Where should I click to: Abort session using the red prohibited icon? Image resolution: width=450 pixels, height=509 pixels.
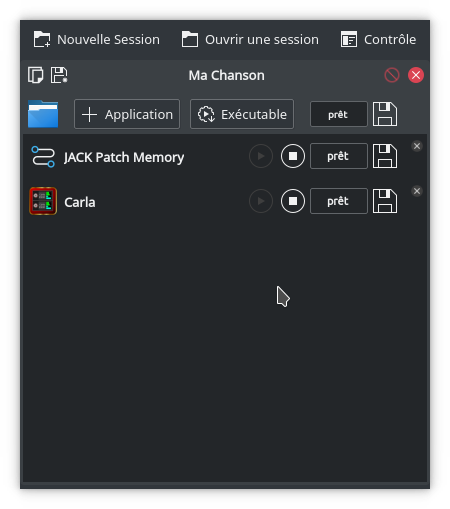pyautogui.click(x=392, y=75)
